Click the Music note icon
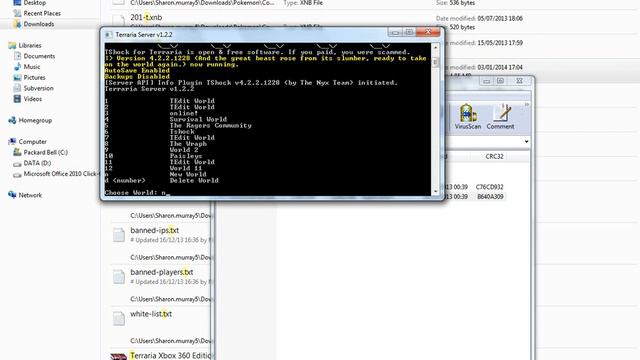The image size is (640, 360). tap(17, 67)
